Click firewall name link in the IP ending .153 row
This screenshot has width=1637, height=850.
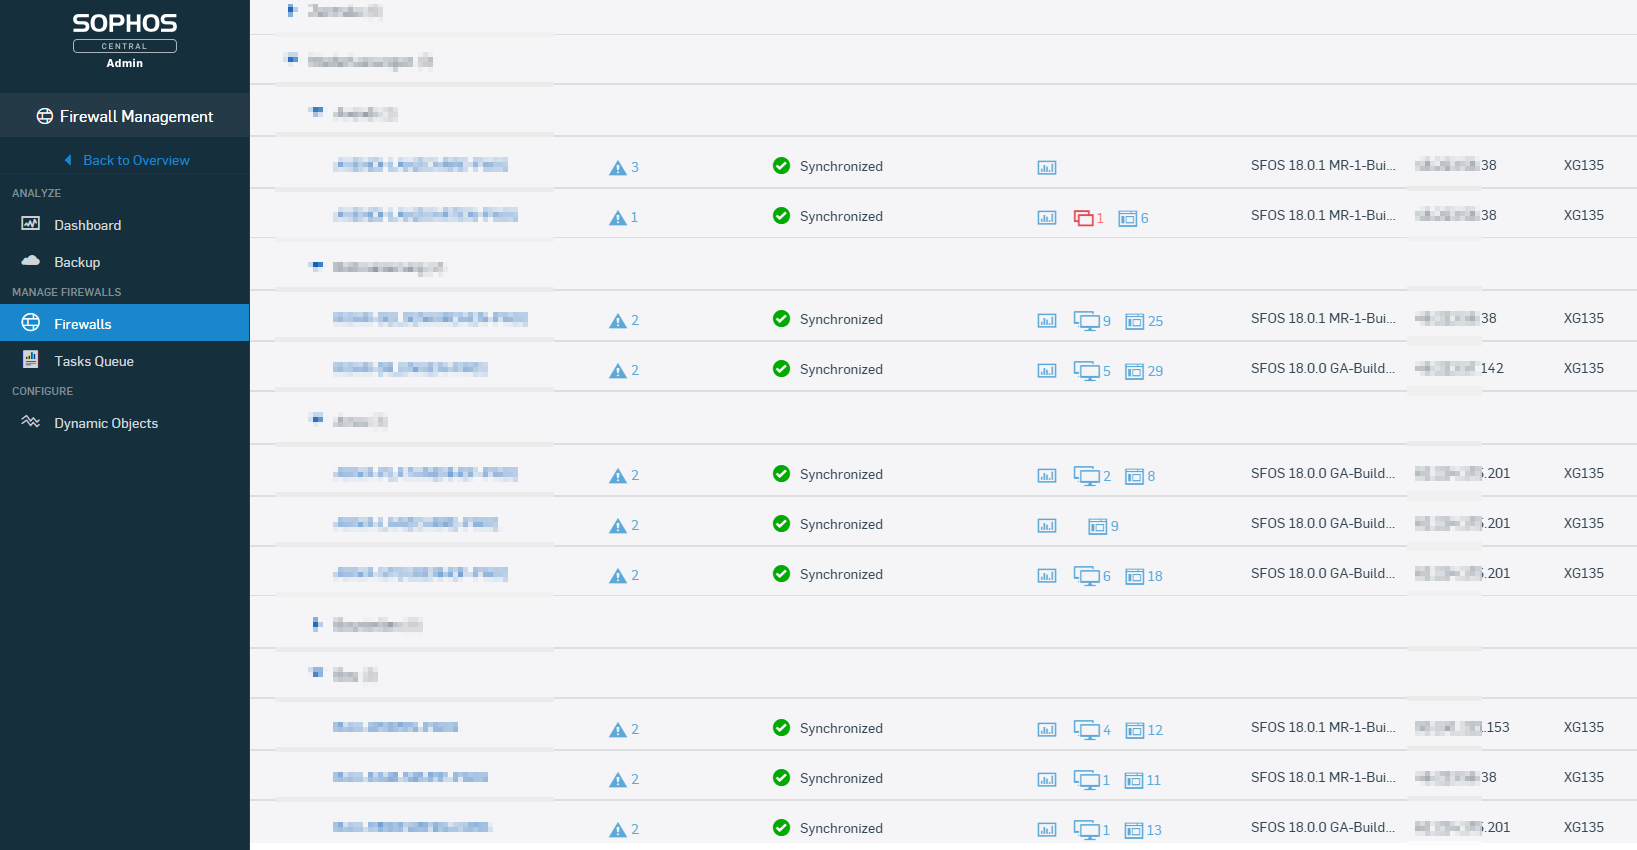click(395, 727)
